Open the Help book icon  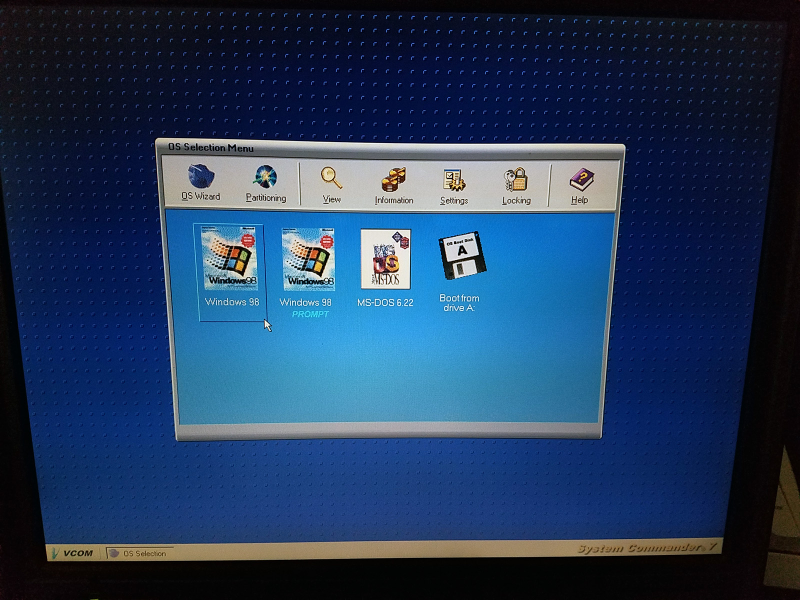580,187
